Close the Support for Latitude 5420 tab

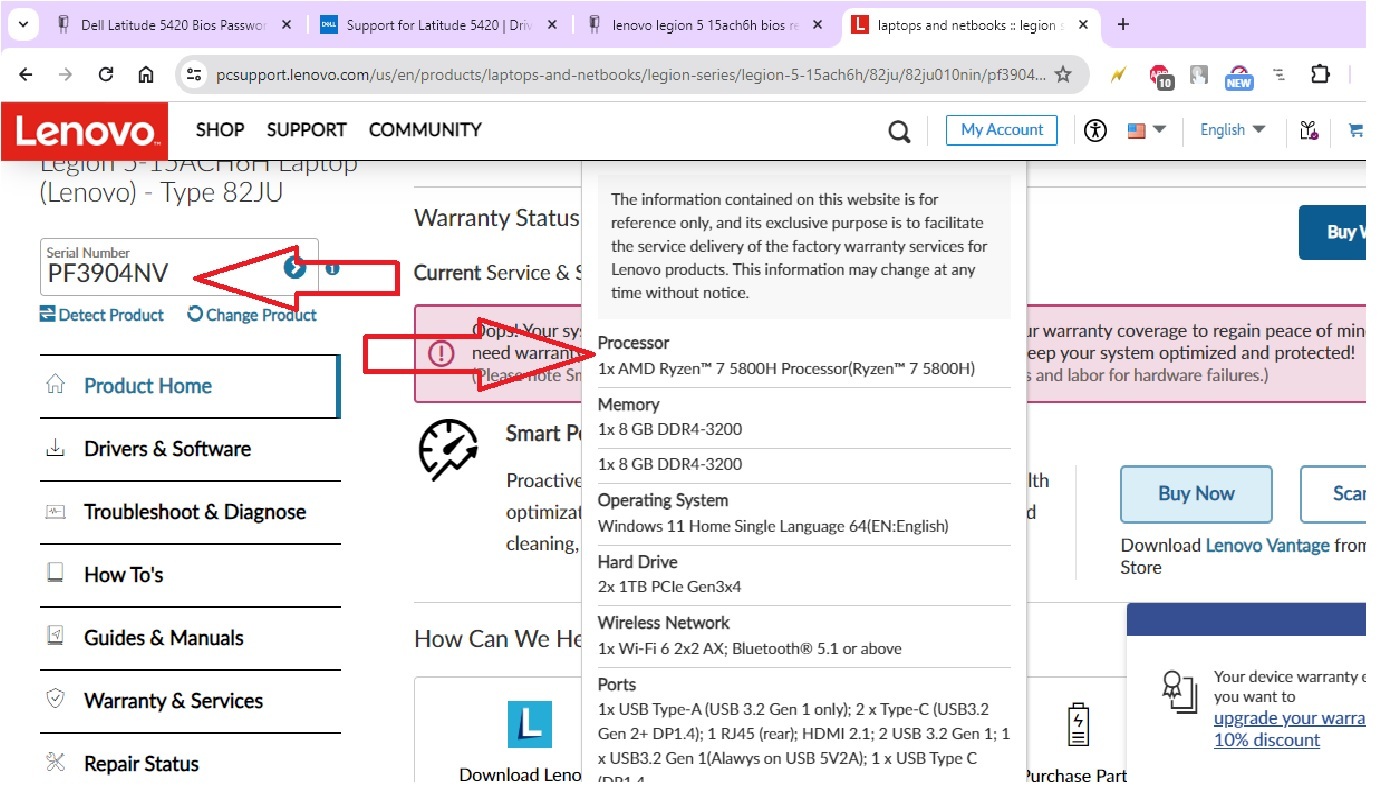click(x=551, y=25)
